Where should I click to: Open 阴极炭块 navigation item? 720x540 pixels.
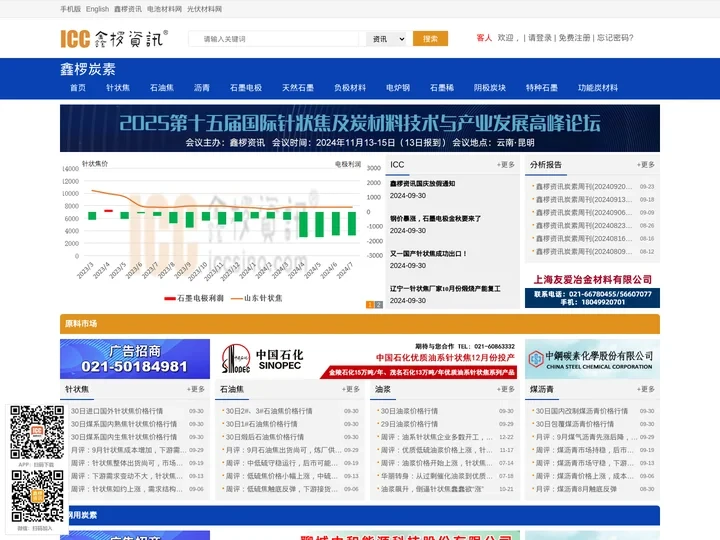pos(489,88)
